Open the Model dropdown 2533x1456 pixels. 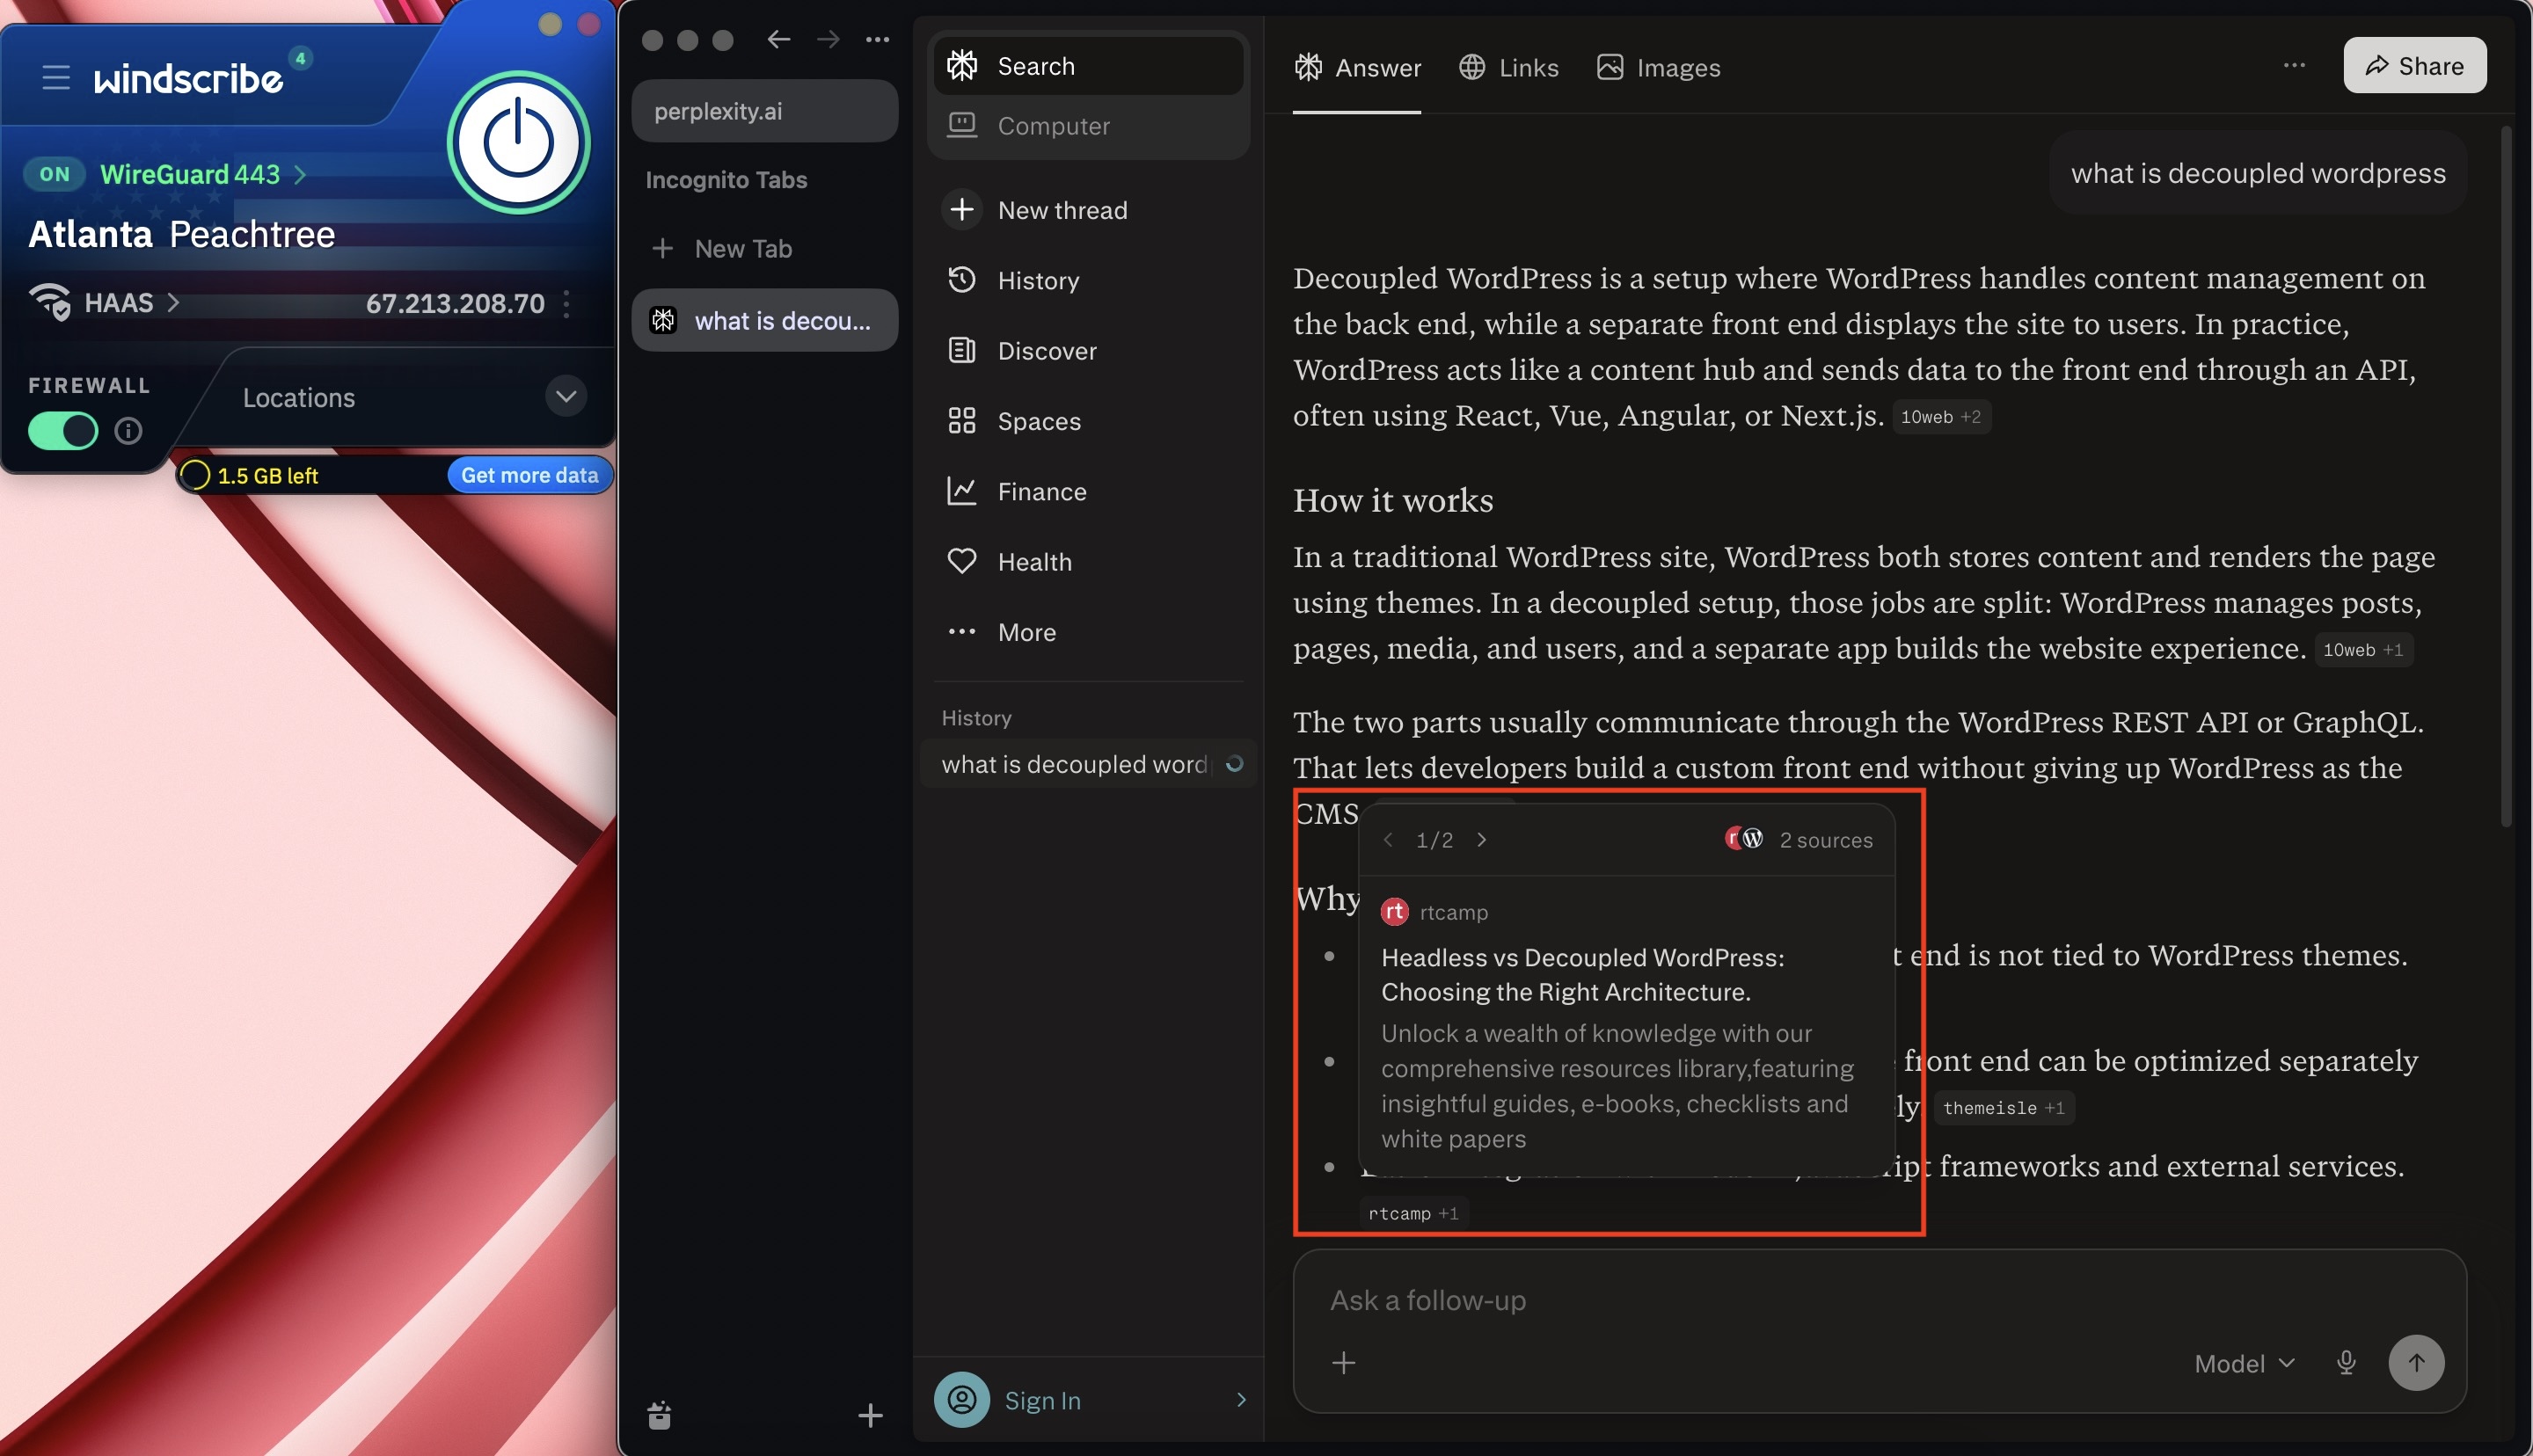coord(2244,1363)
